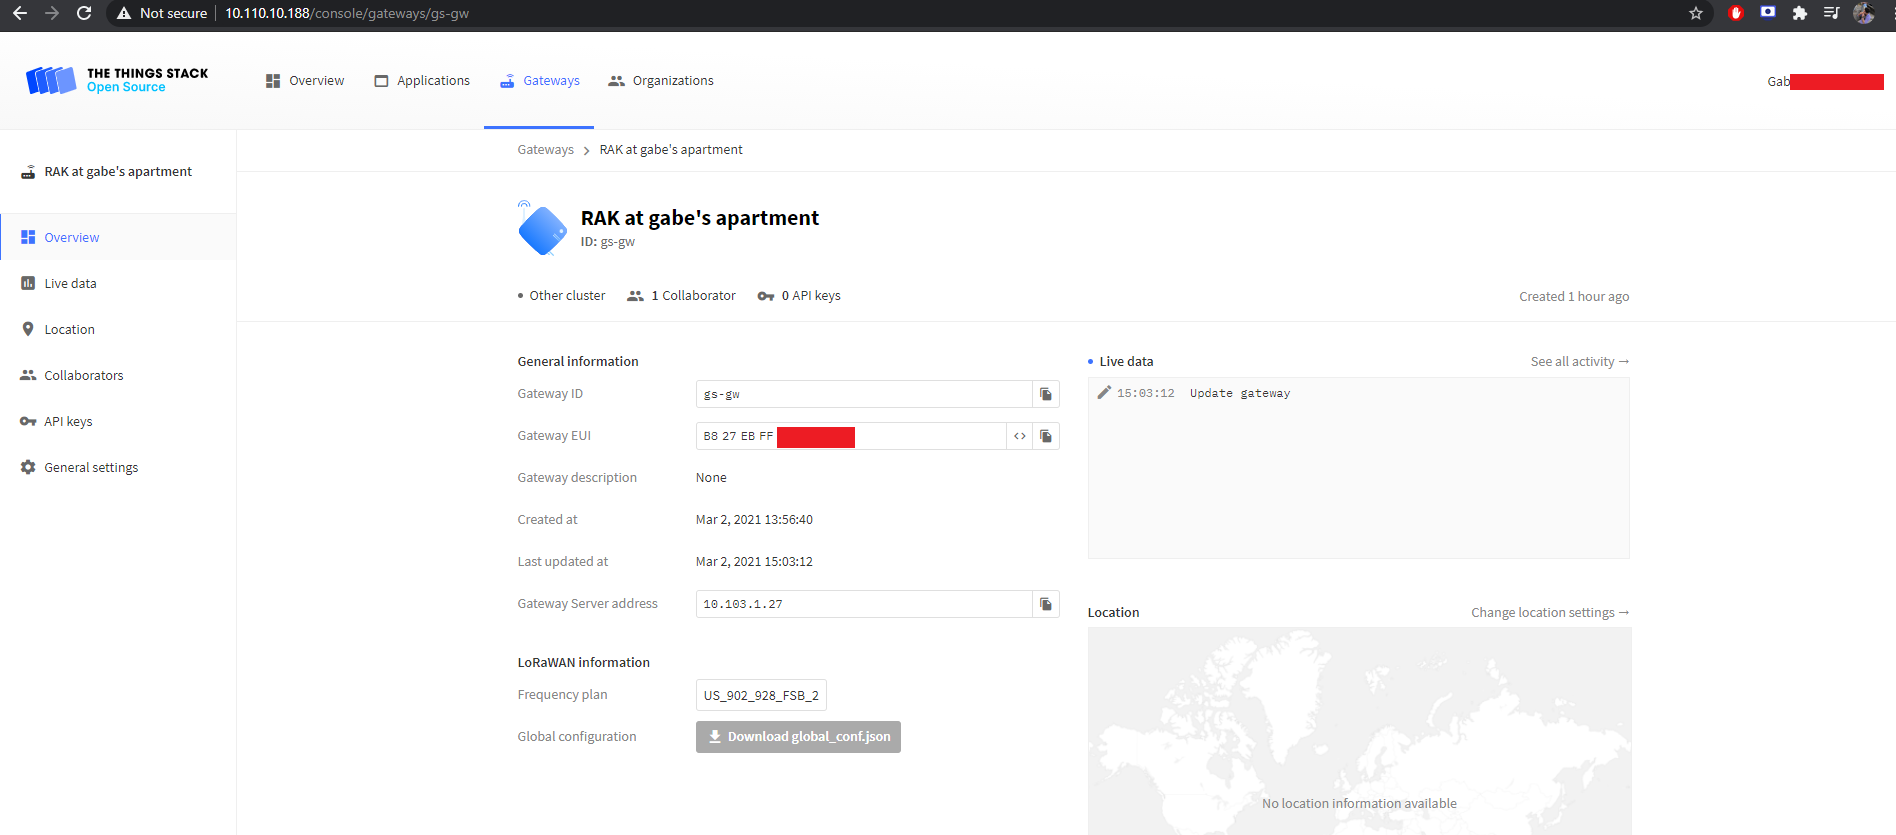
Task: Copy the Gateway Server address
Action: (1046, 604)
